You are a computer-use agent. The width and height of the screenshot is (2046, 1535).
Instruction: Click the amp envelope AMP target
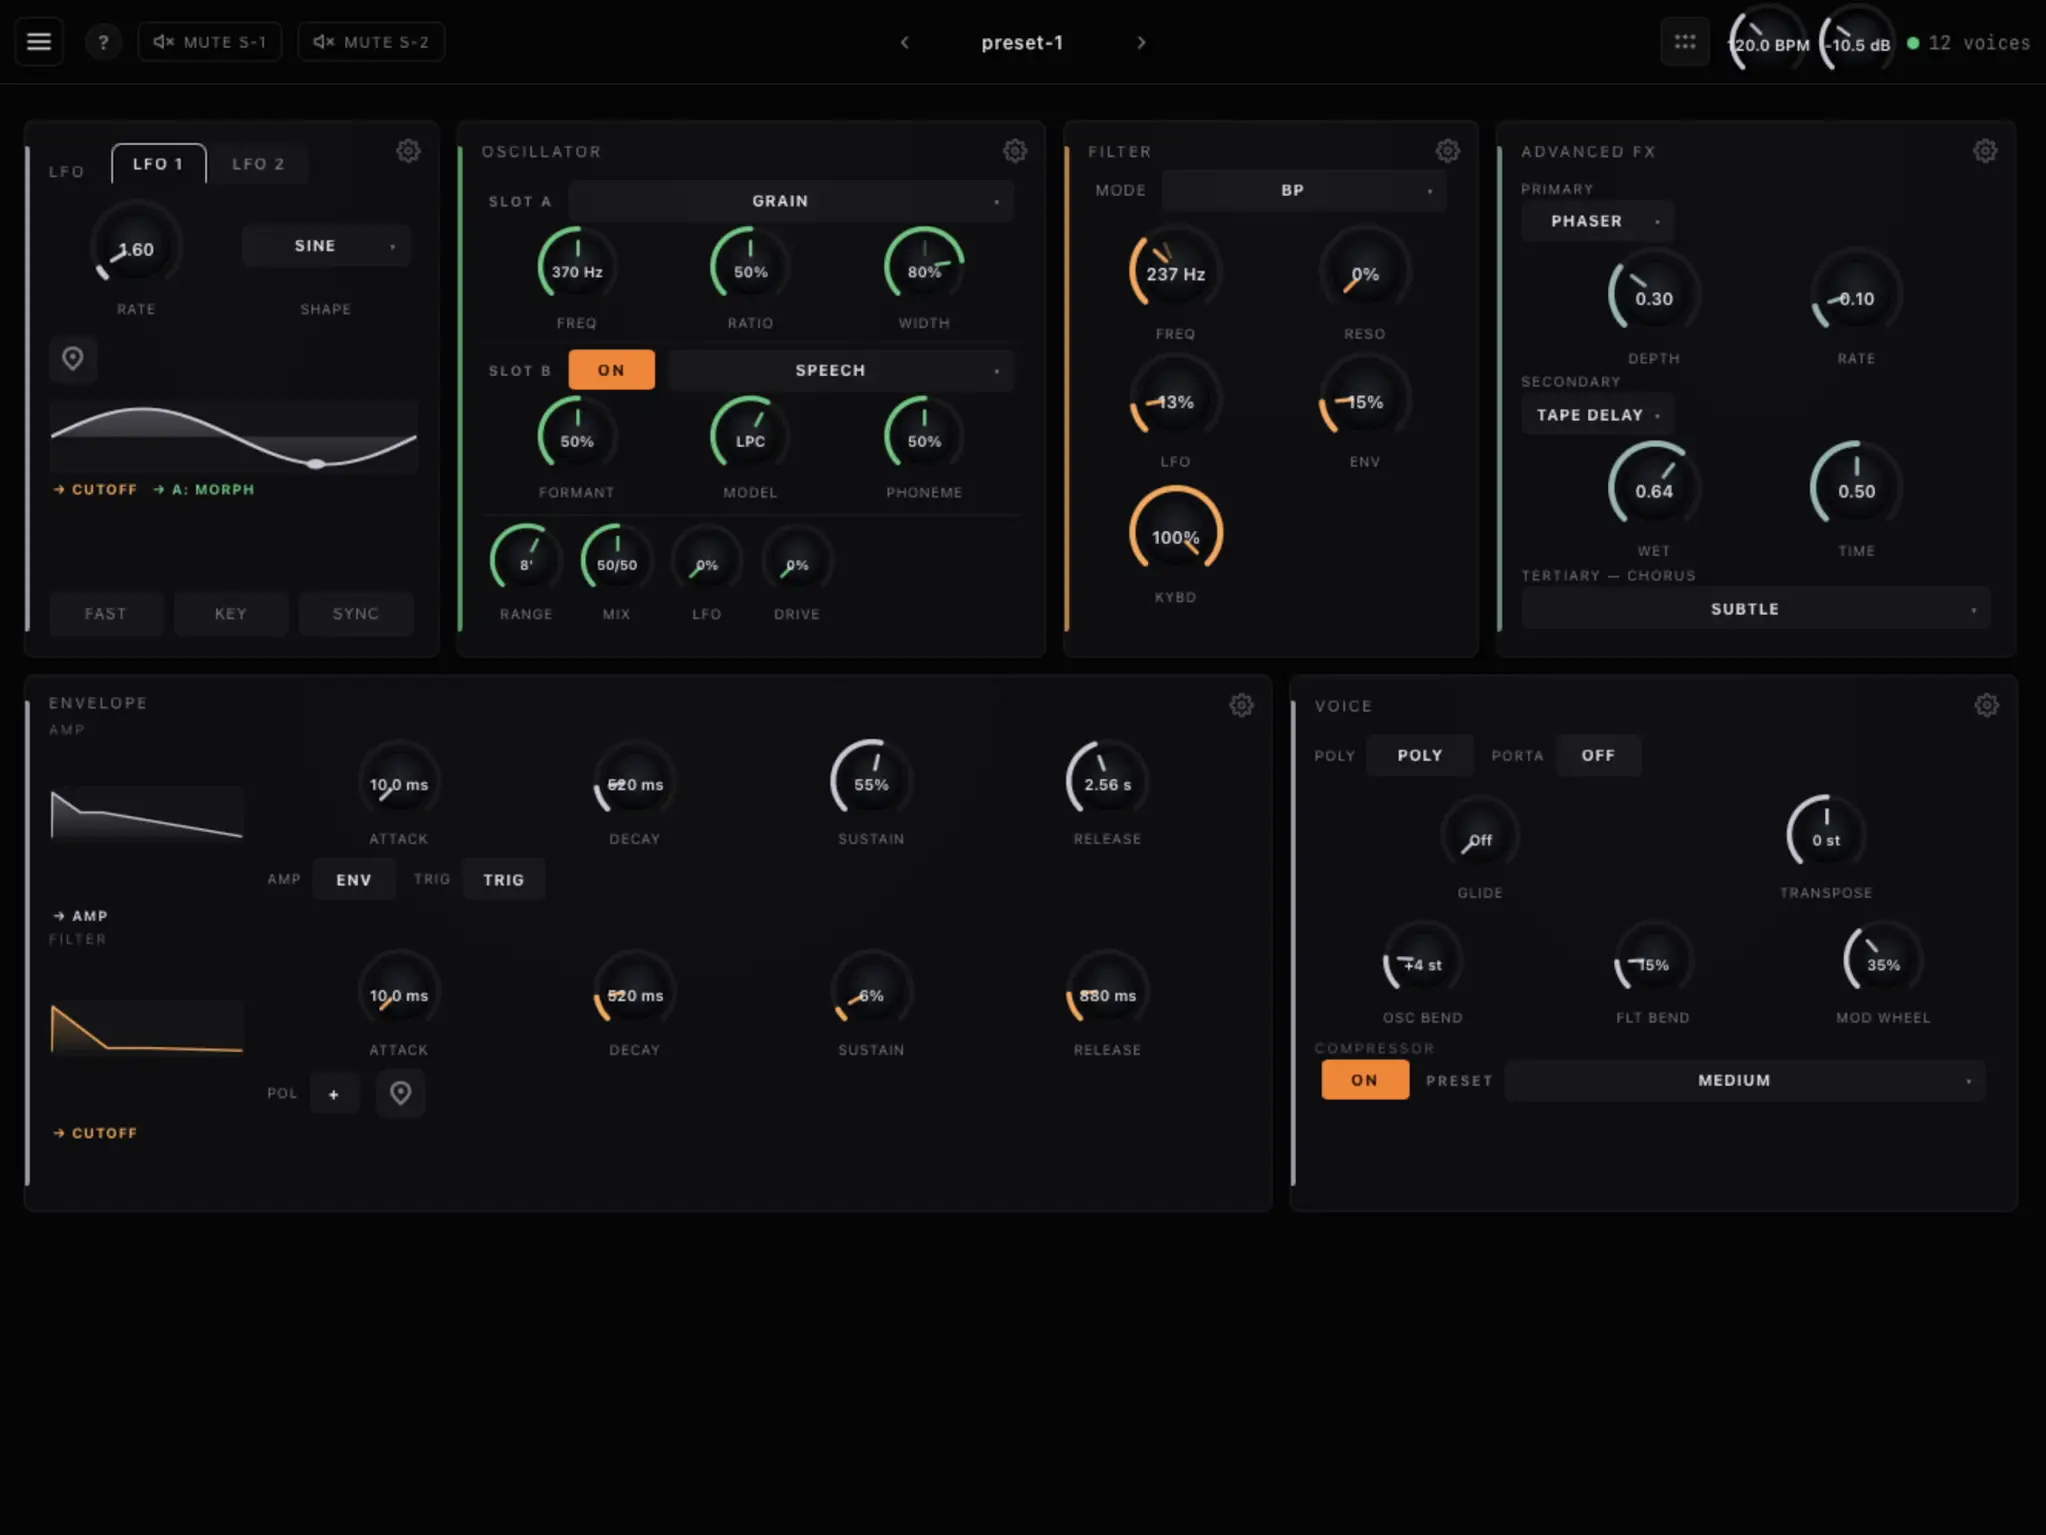[80, 916]
